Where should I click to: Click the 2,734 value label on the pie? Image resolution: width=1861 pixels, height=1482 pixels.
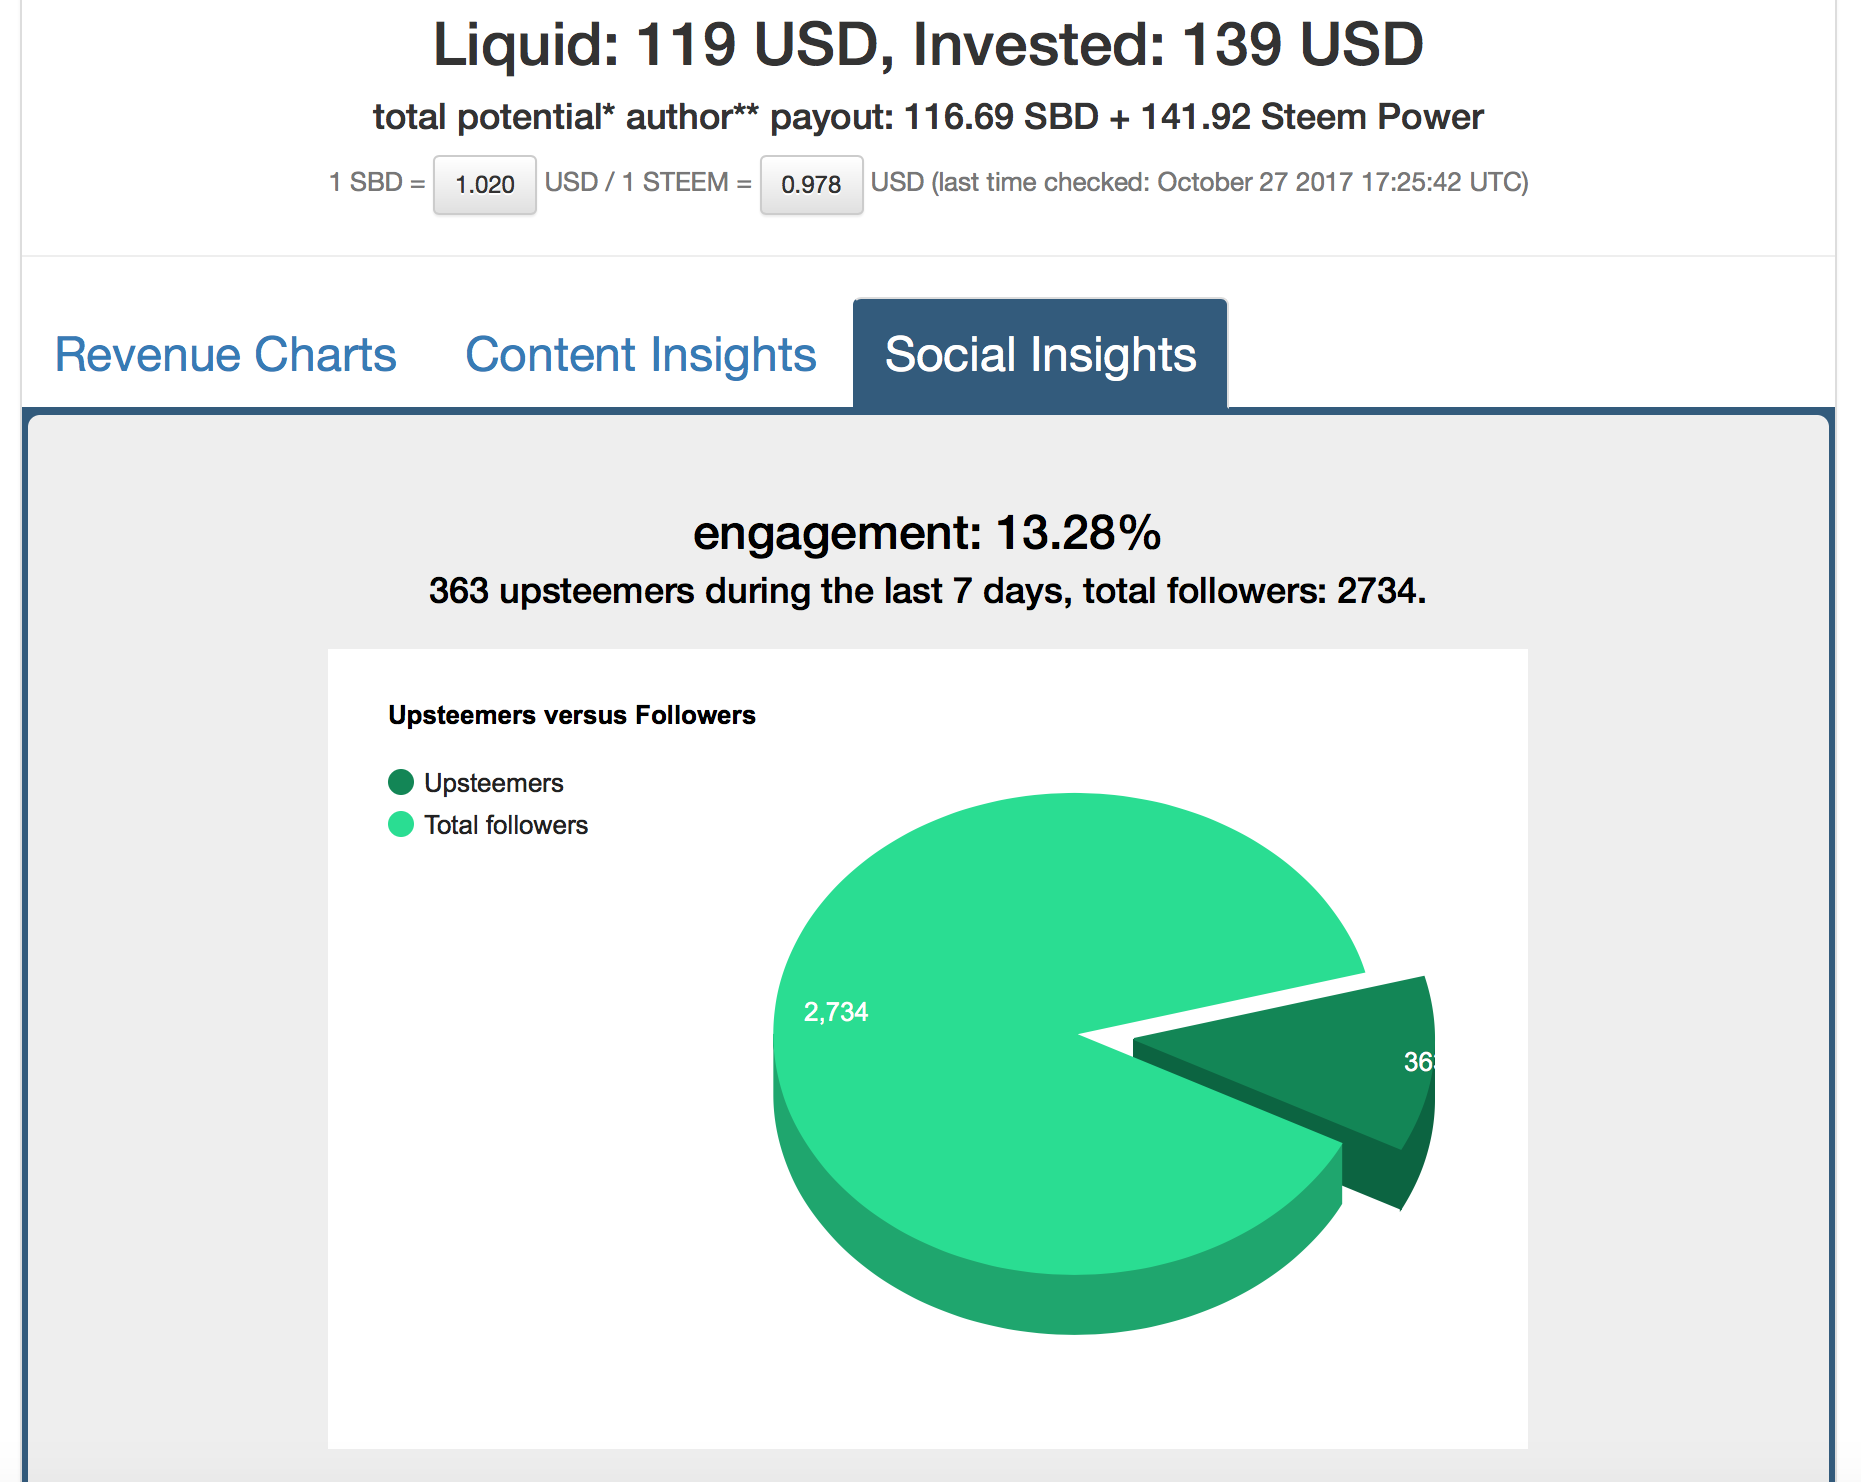(836, 1012)
